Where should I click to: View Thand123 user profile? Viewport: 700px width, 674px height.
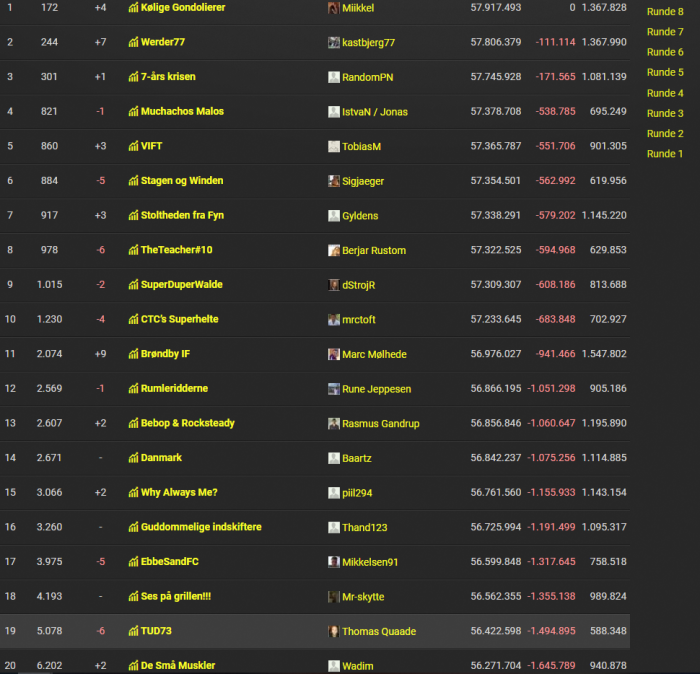click(x=365, y=528)
